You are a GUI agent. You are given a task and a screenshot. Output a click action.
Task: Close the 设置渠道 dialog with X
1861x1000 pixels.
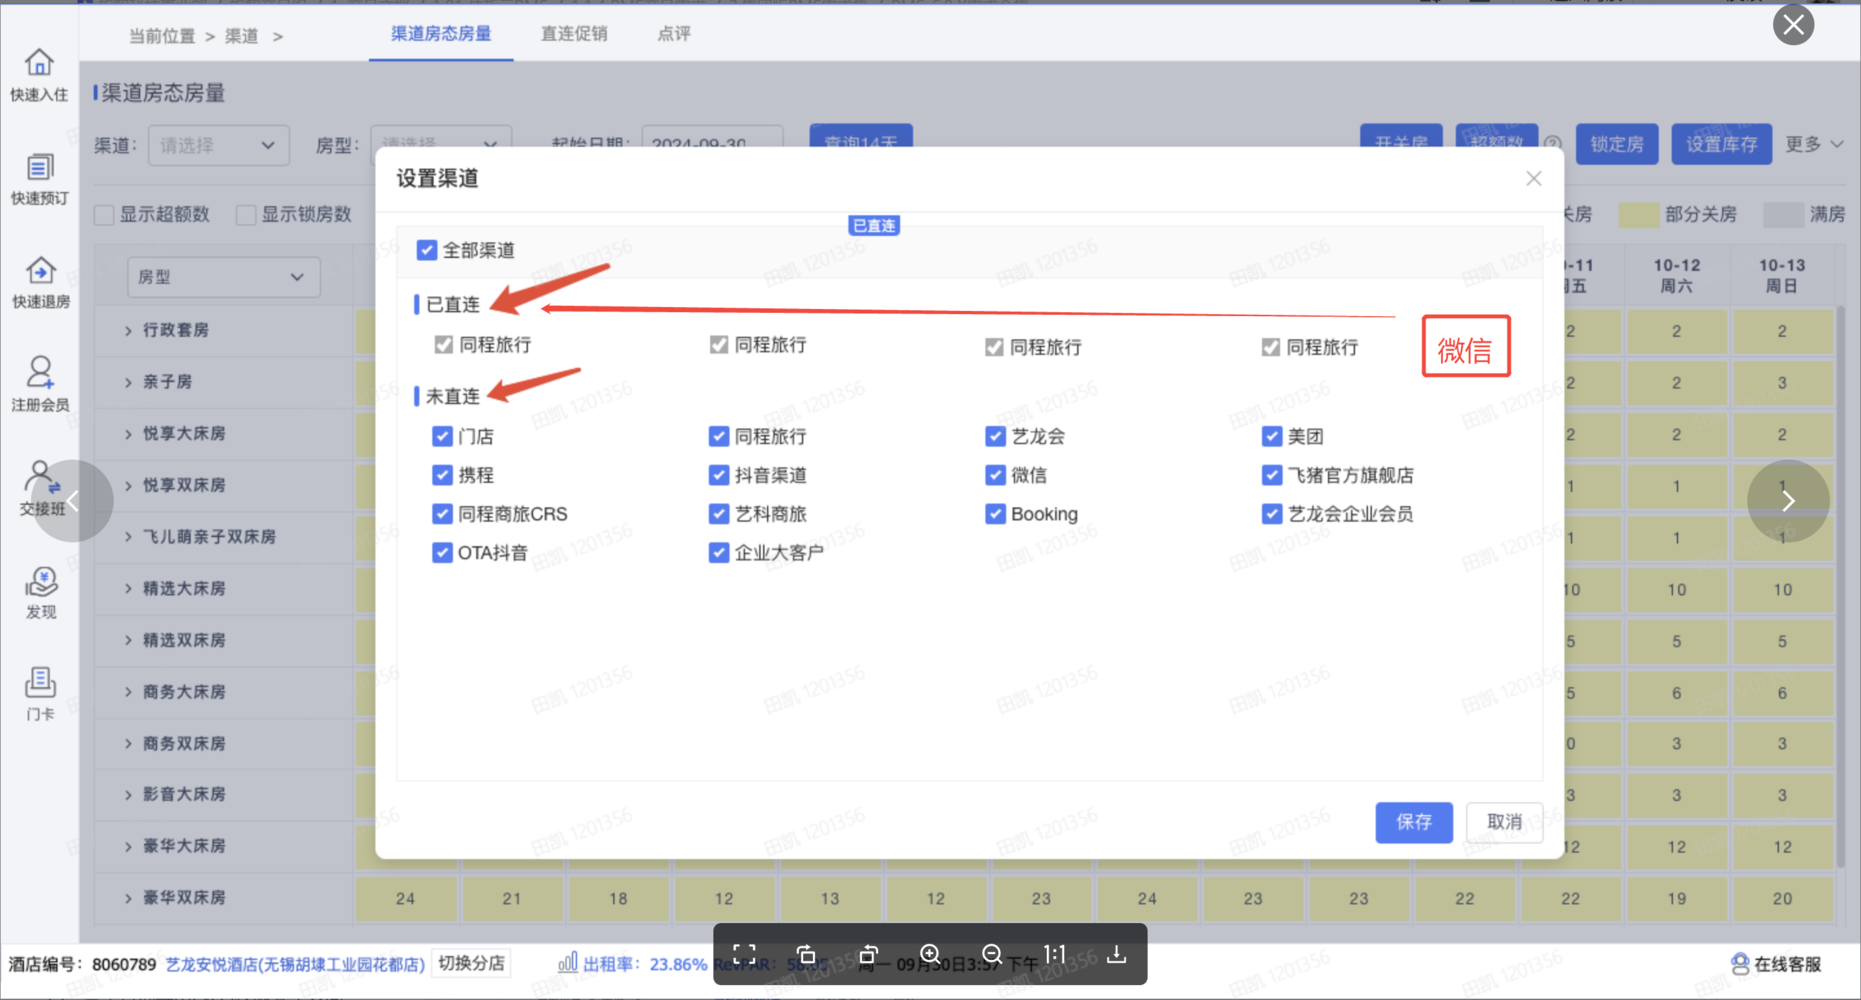pyautogui.click(x=1533, y=178)
